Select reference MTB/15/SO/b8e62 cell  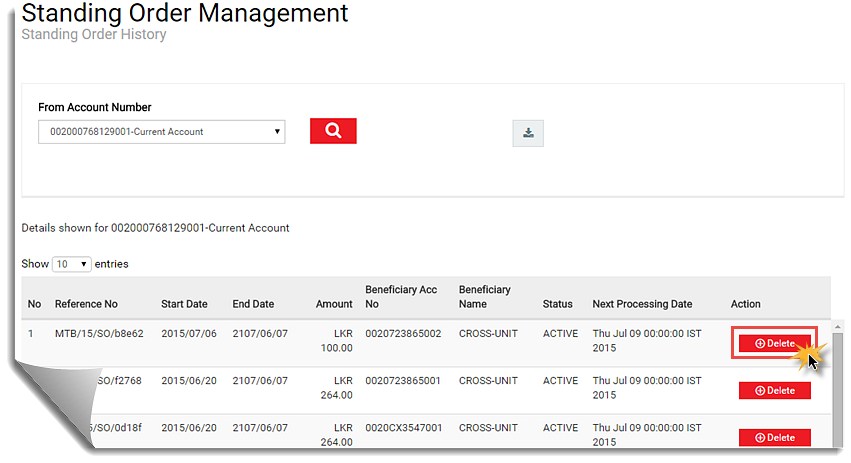[x=99, y=333]
